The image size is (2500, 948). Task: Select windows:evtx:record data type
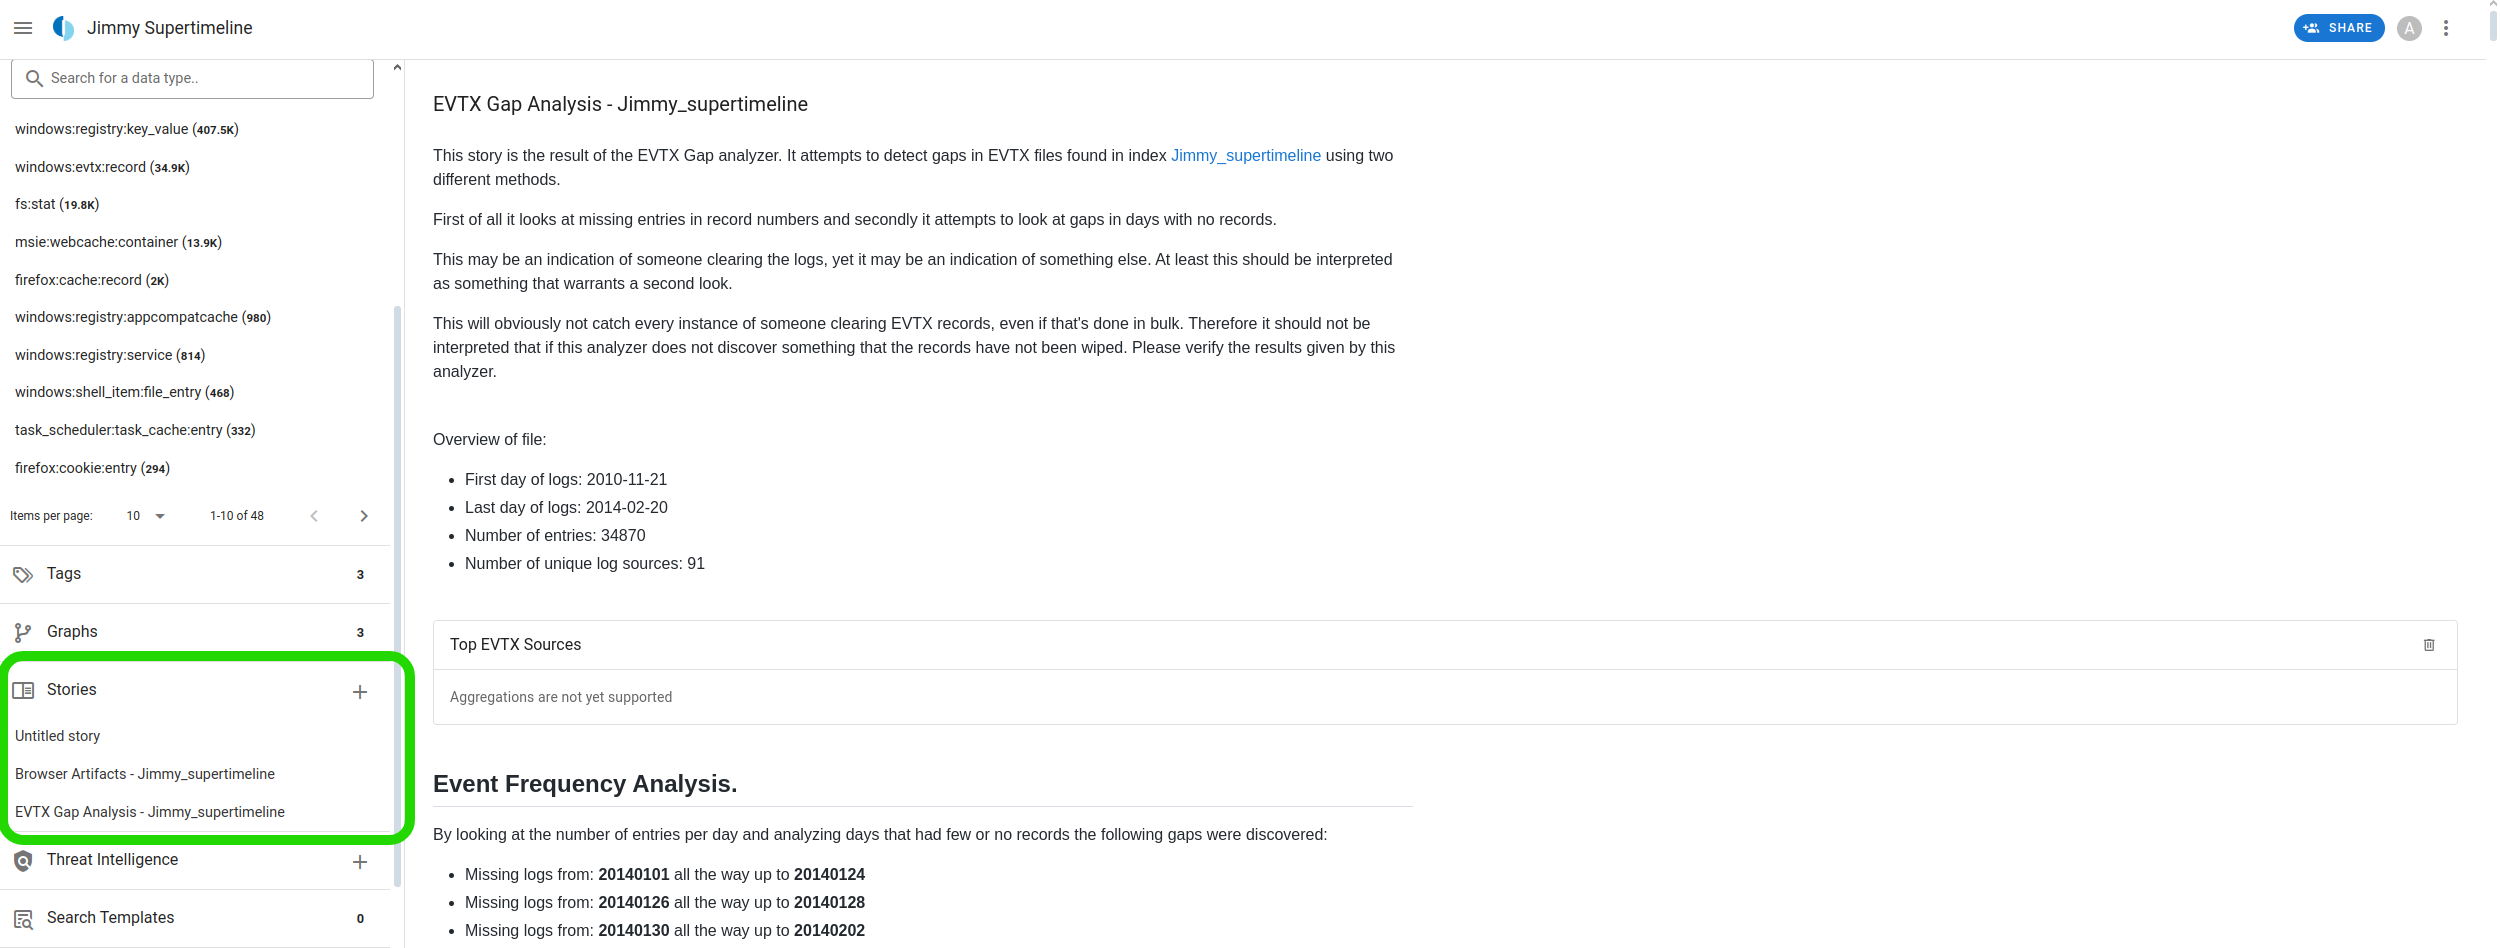pos(102,167)
